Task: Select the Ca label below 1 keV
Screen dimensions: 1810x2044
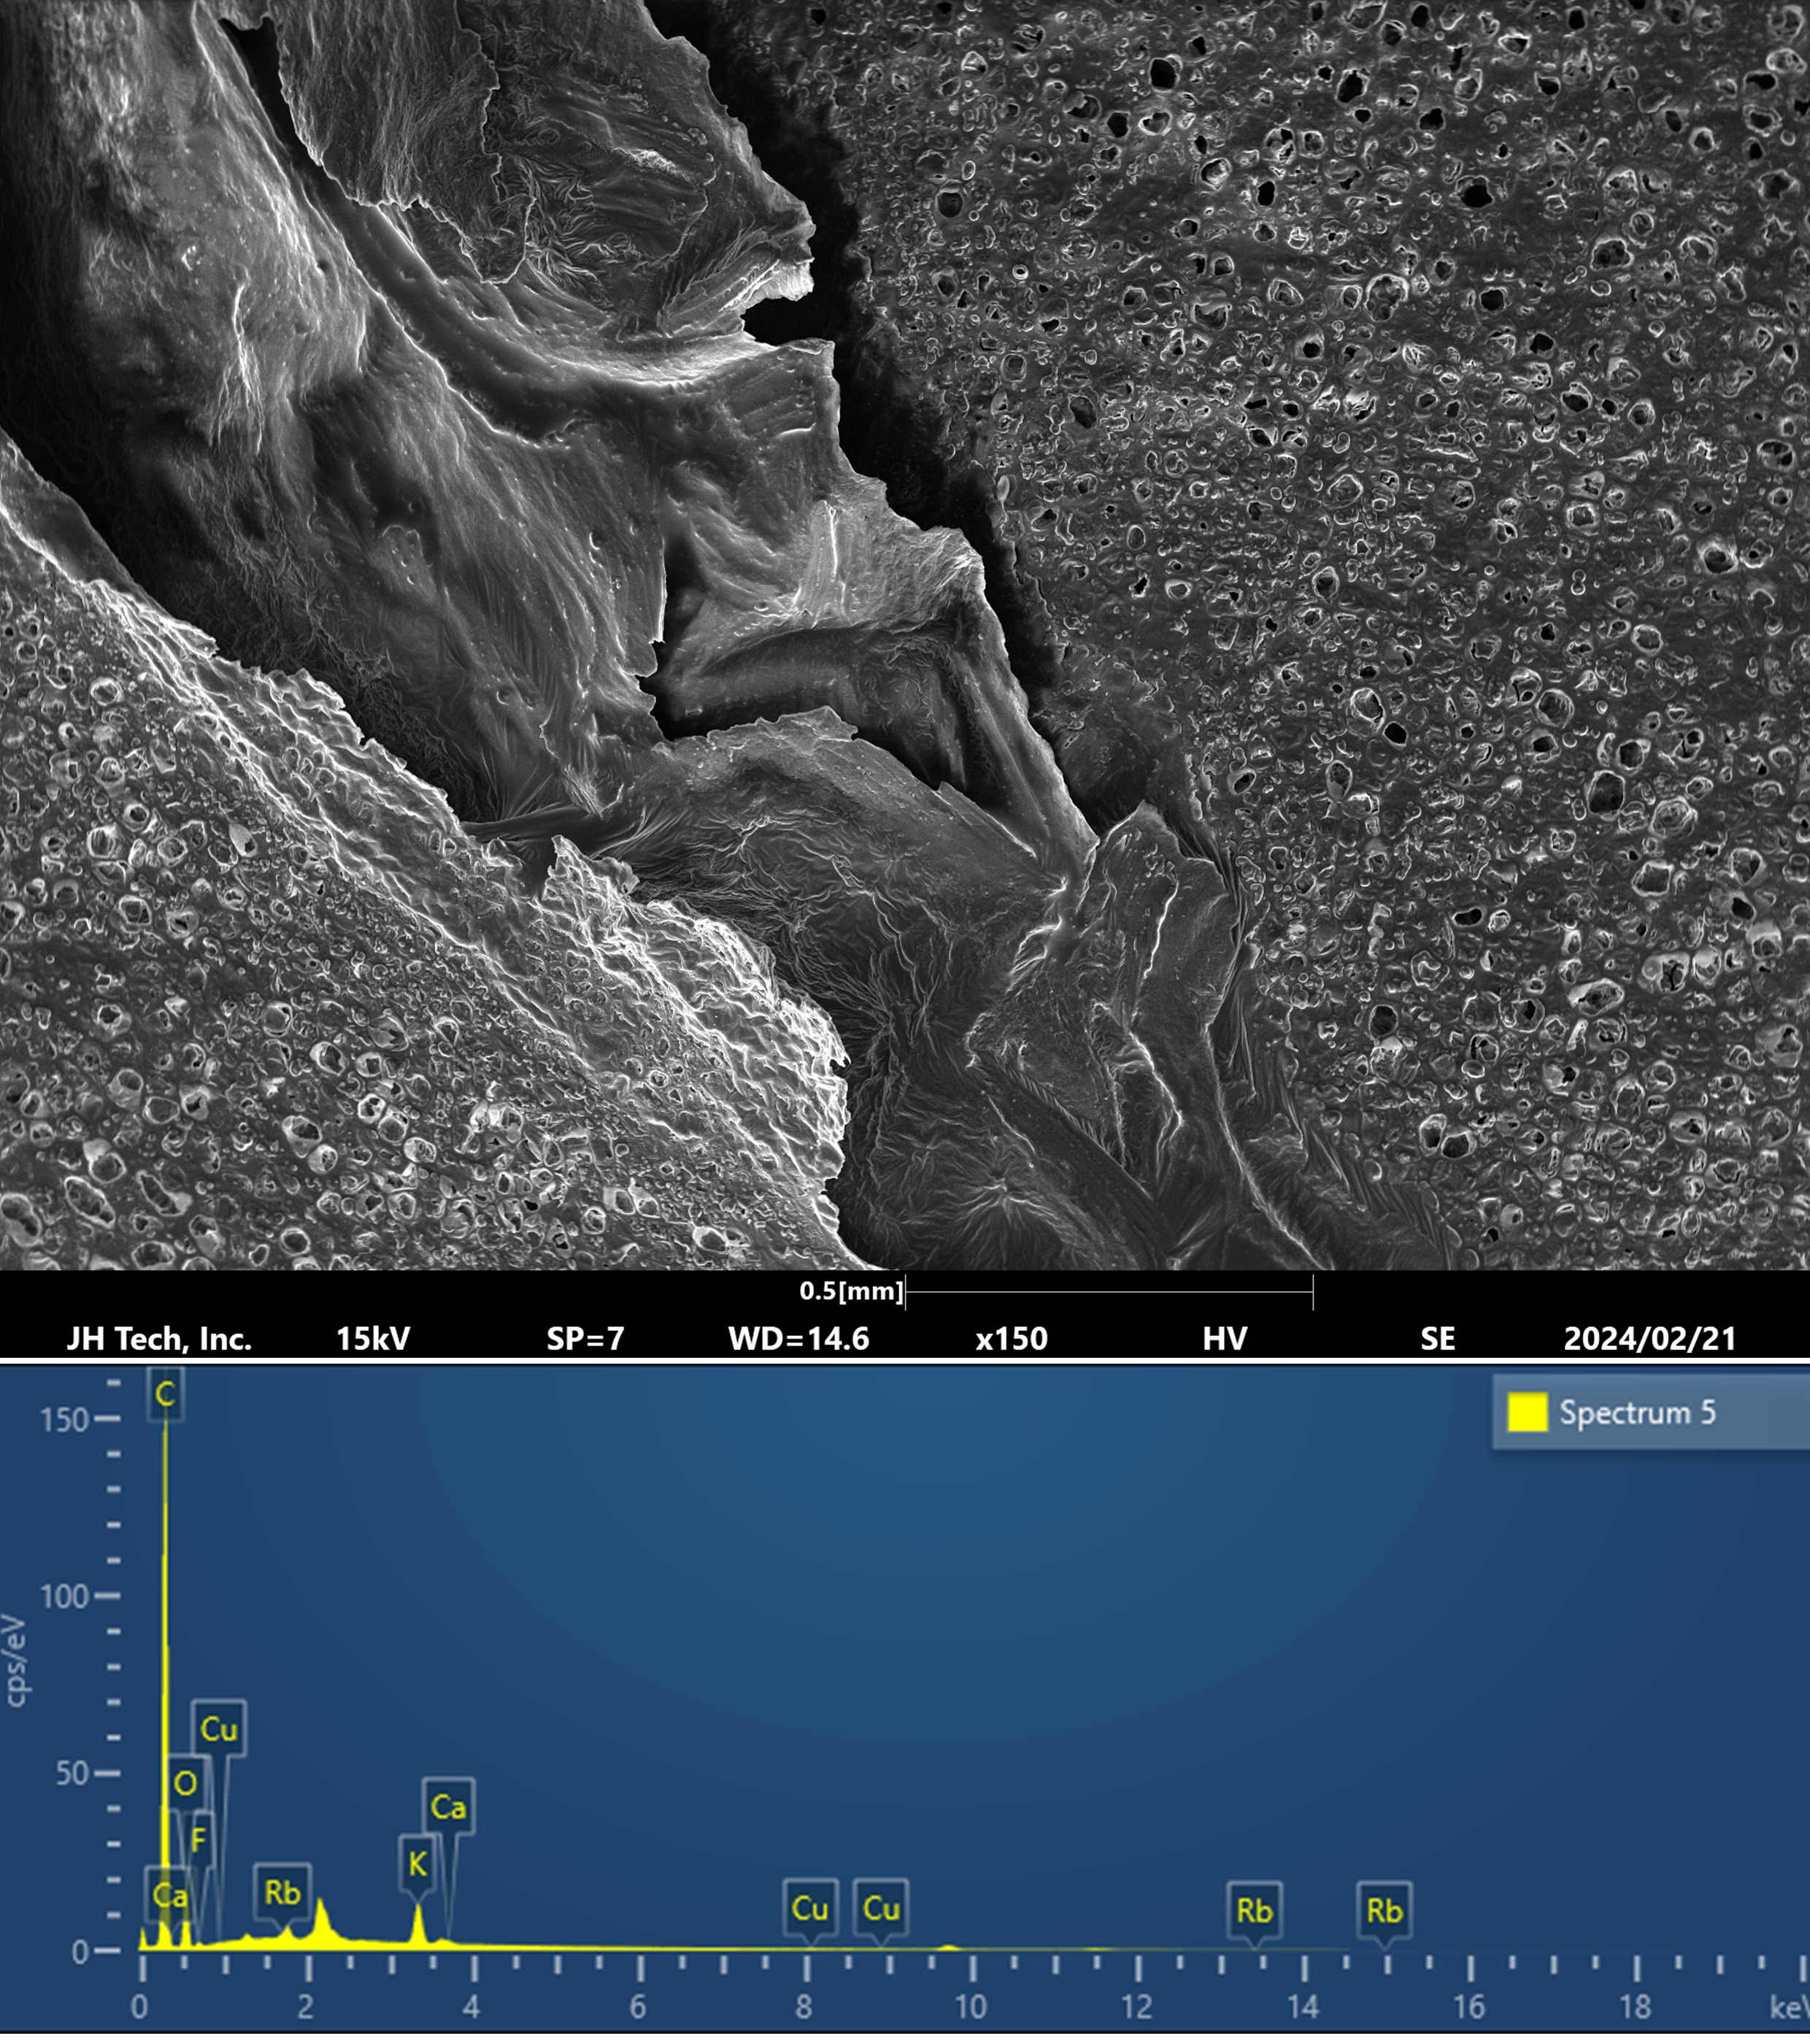Action: 169,1895
